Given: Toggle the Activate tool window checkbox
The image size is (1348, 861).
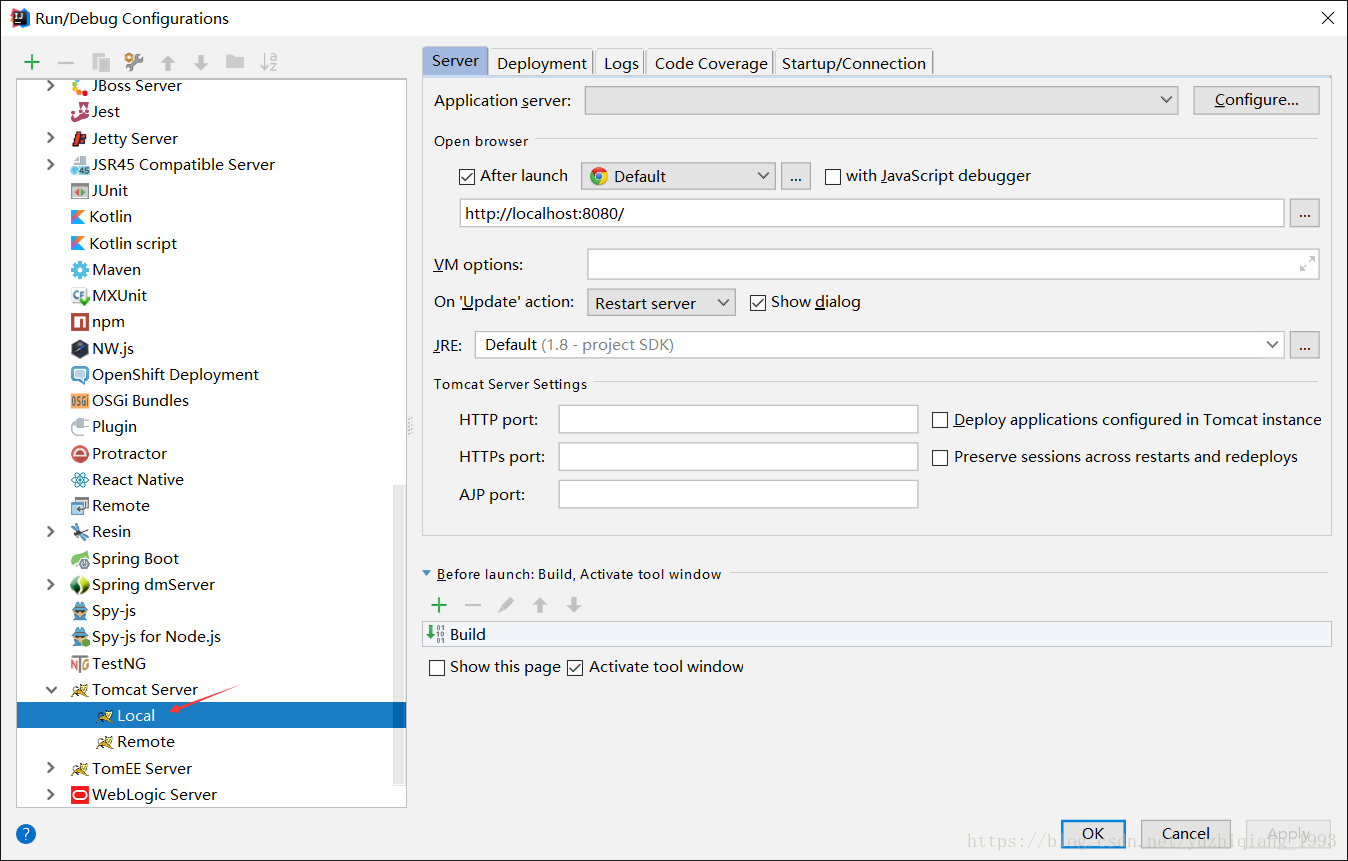Looking at the screenshot, I should point(575,668).
